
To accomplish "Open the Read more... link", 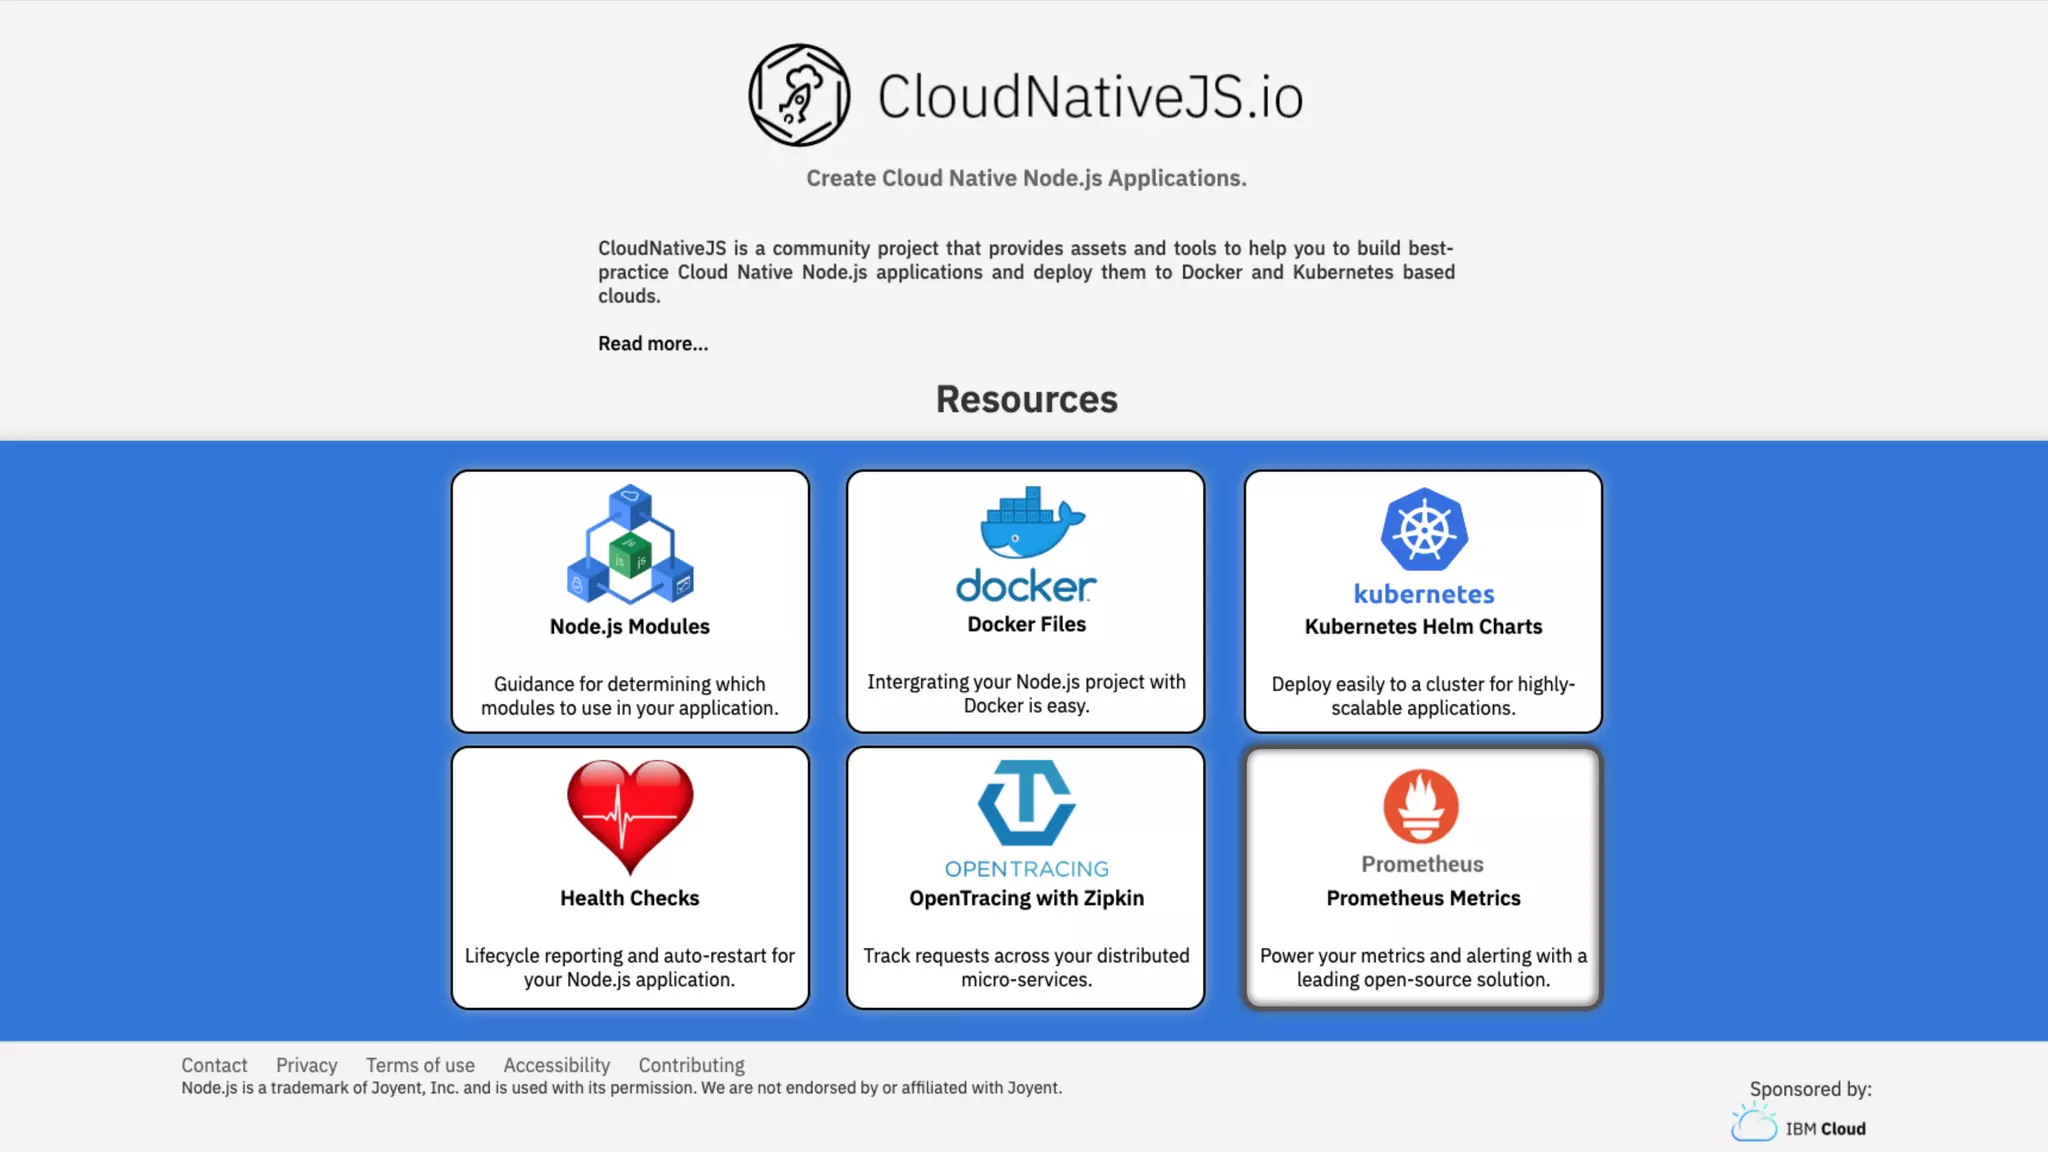I will pyautogui.click(x=653, y=344).
